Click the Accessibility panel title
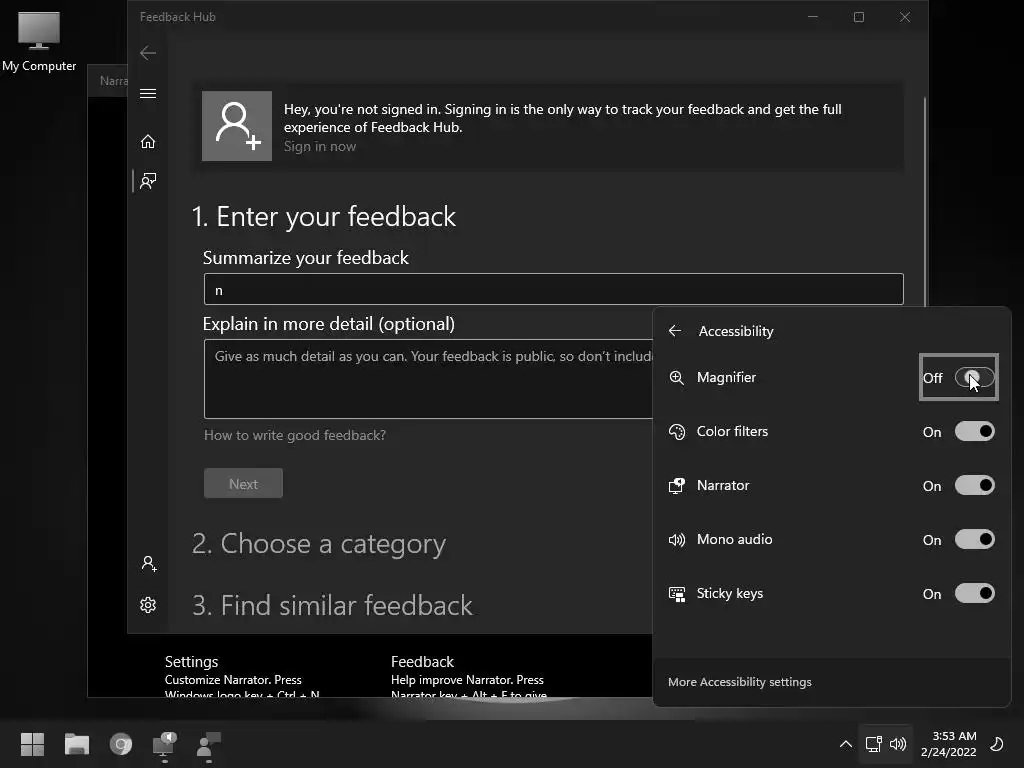This screenshot has width=1024, height=768. click(x=736, y=331)
